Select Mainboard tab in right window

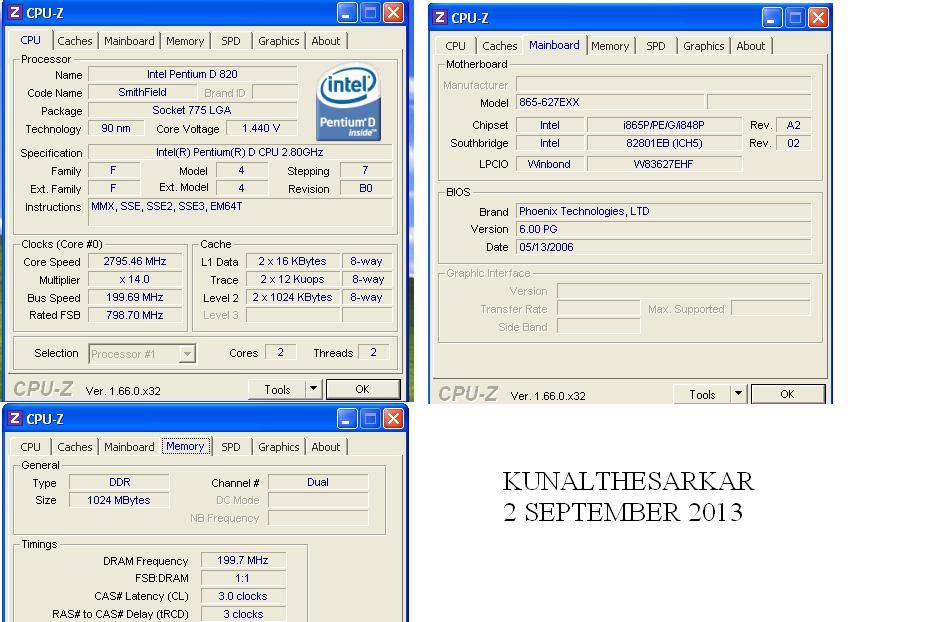554,45
